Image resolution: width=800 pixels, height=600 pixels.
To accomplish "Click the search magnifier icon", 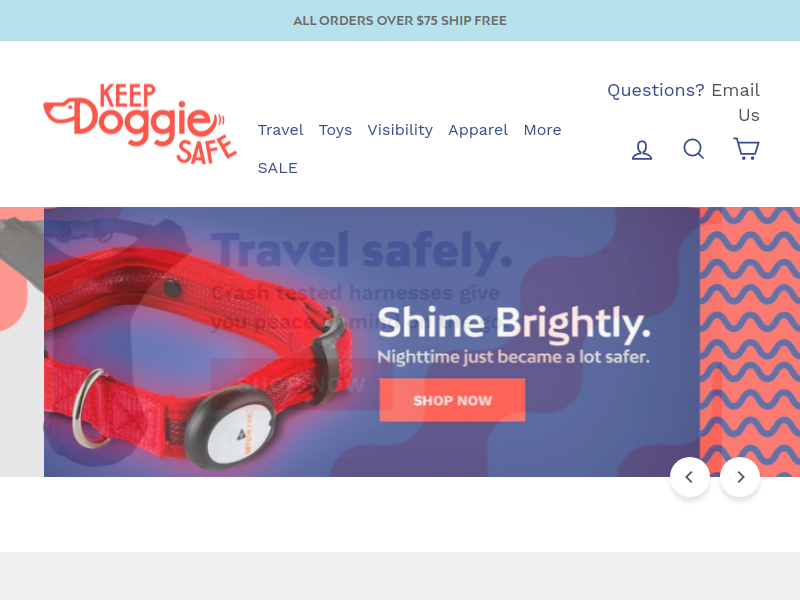I will [694, 149].
